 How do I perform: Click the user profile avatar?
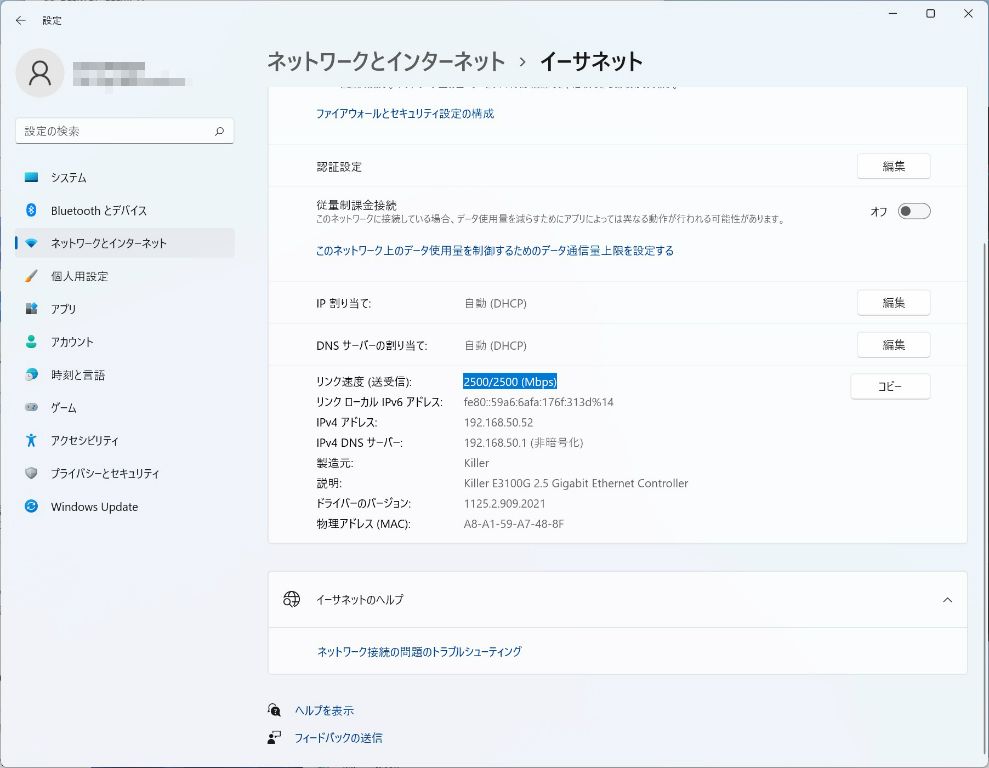[x=41, y=73]
